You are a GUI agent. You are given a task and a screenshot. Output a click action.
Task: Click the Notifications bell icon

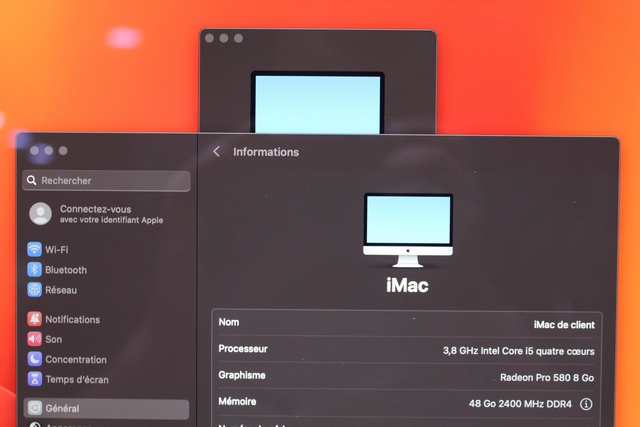click(34, 319)
